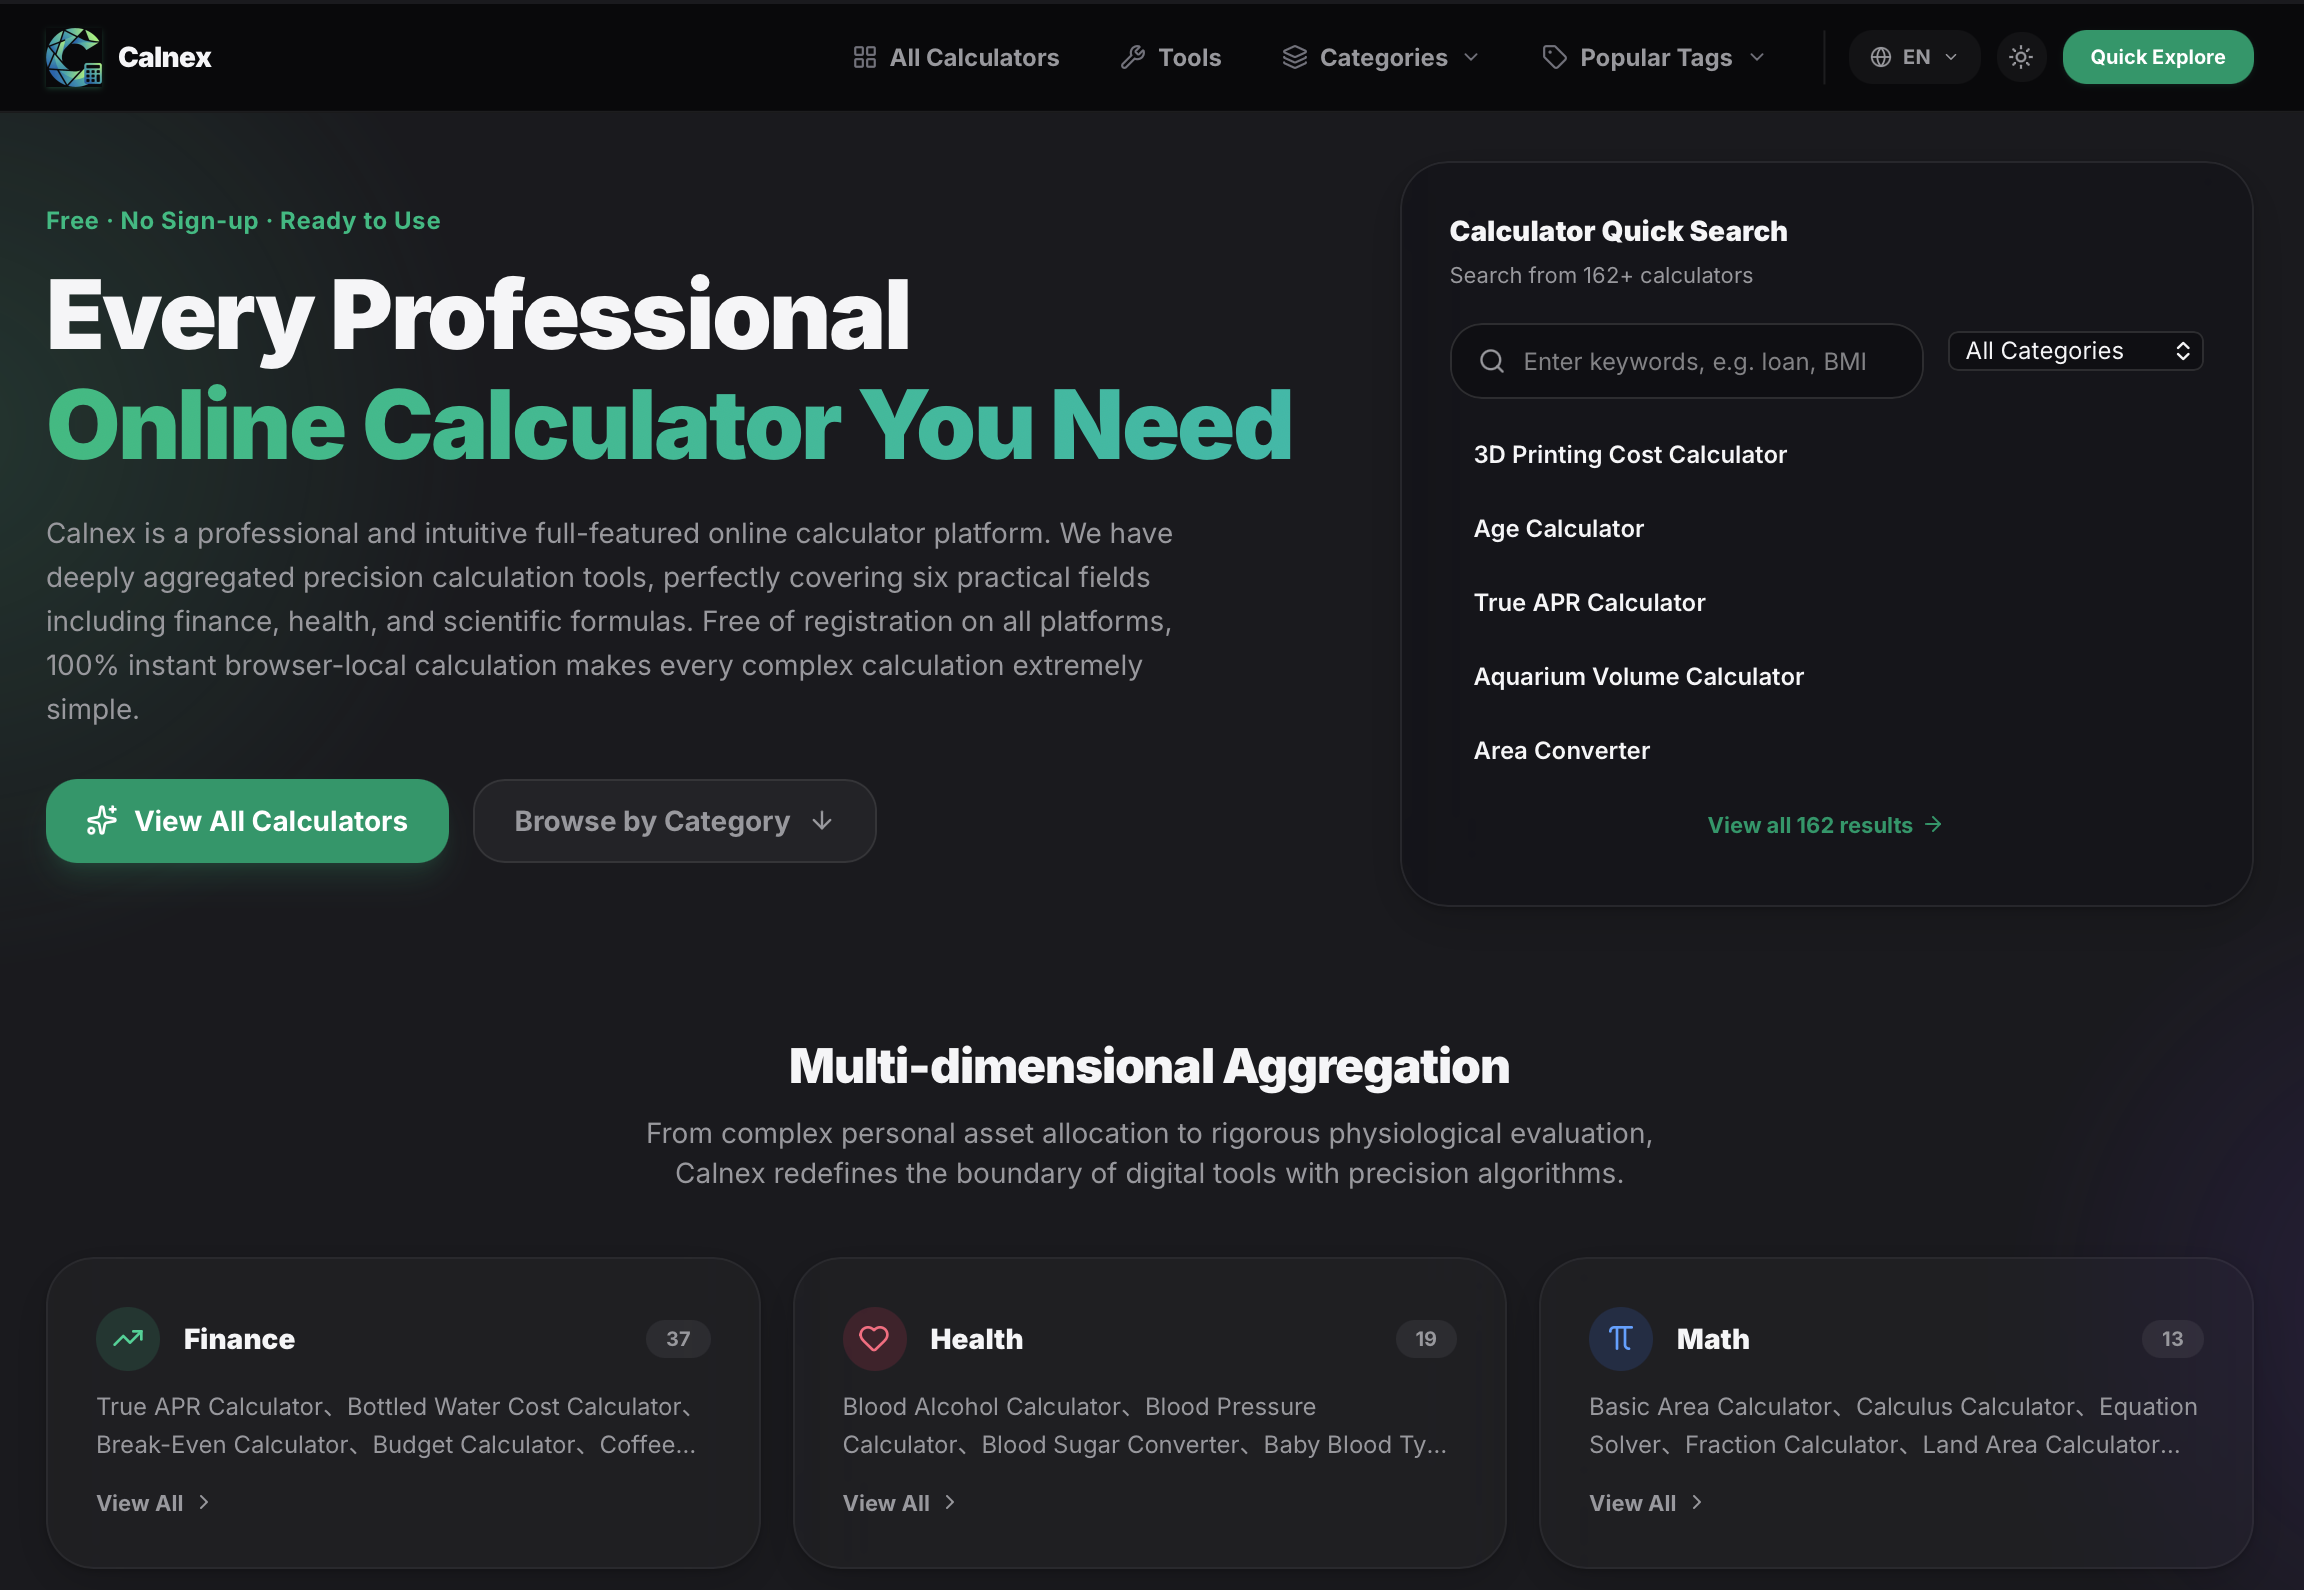Toggle the light/dark theme sun button
The height and width of the screenshot is (1590, 2304).
coord(2021,57)
